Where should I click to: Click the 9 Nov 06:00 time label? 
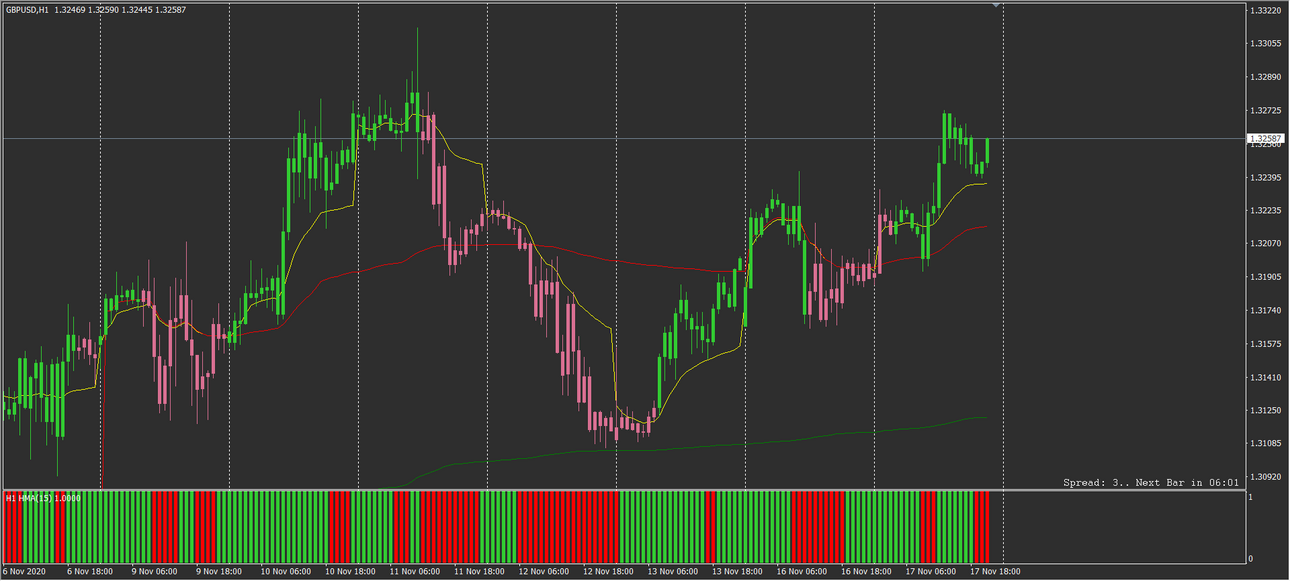point(156,572)
